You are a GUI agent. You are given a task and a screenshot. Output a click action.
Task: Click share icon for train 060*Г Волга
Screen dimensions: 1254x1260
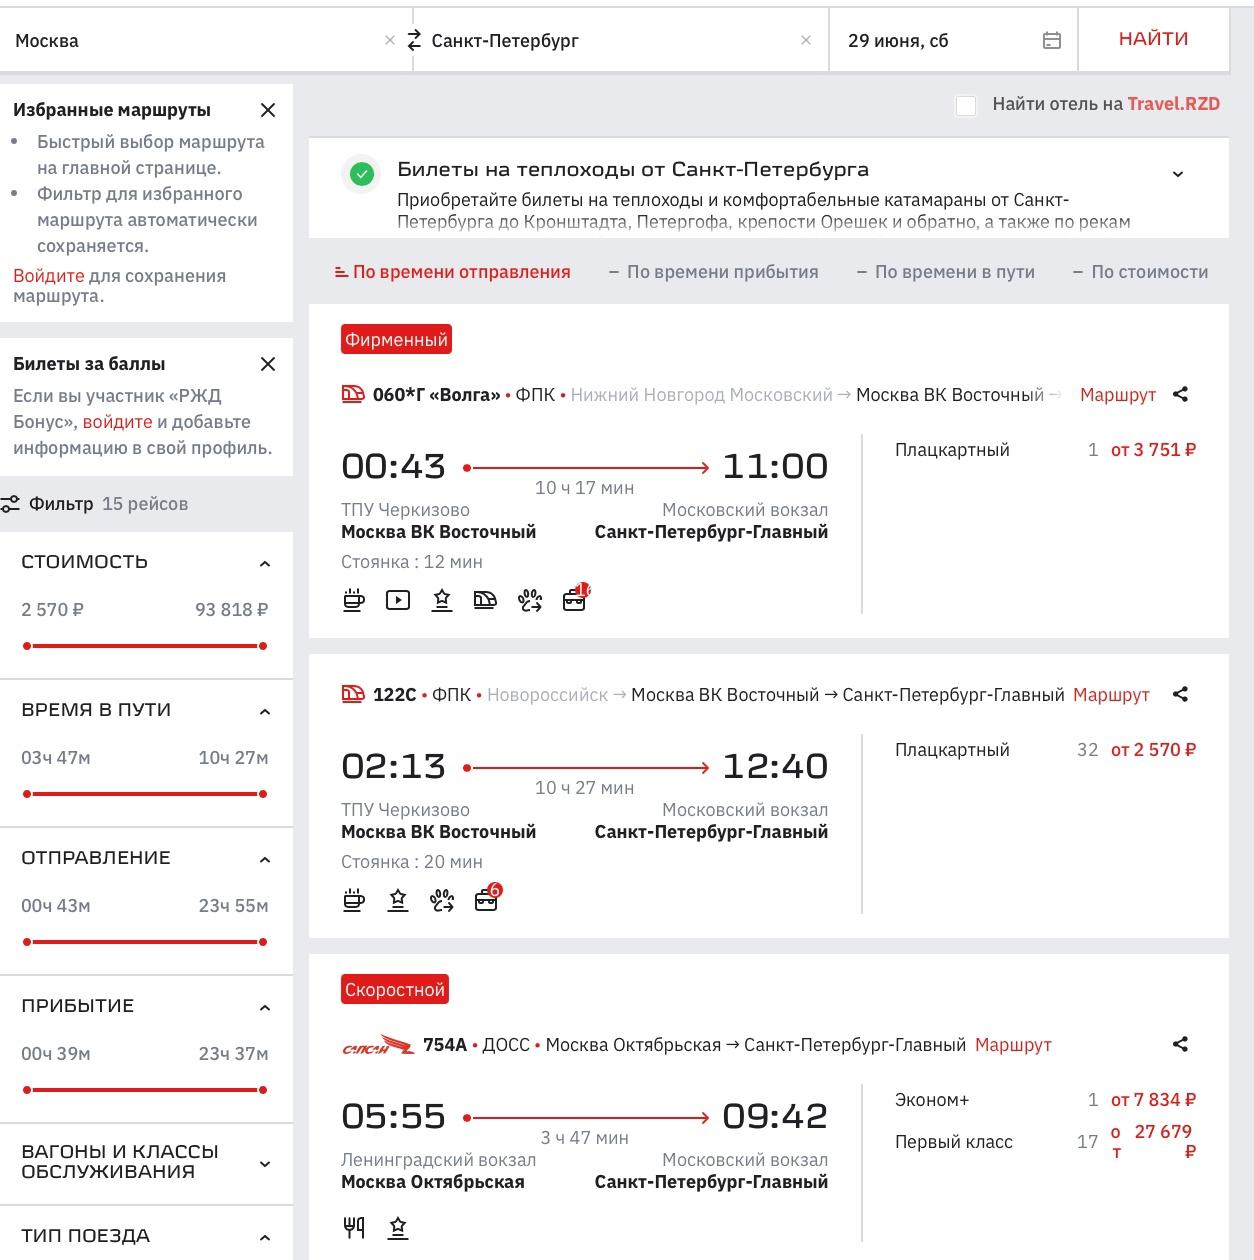(x=1180, y=394)
